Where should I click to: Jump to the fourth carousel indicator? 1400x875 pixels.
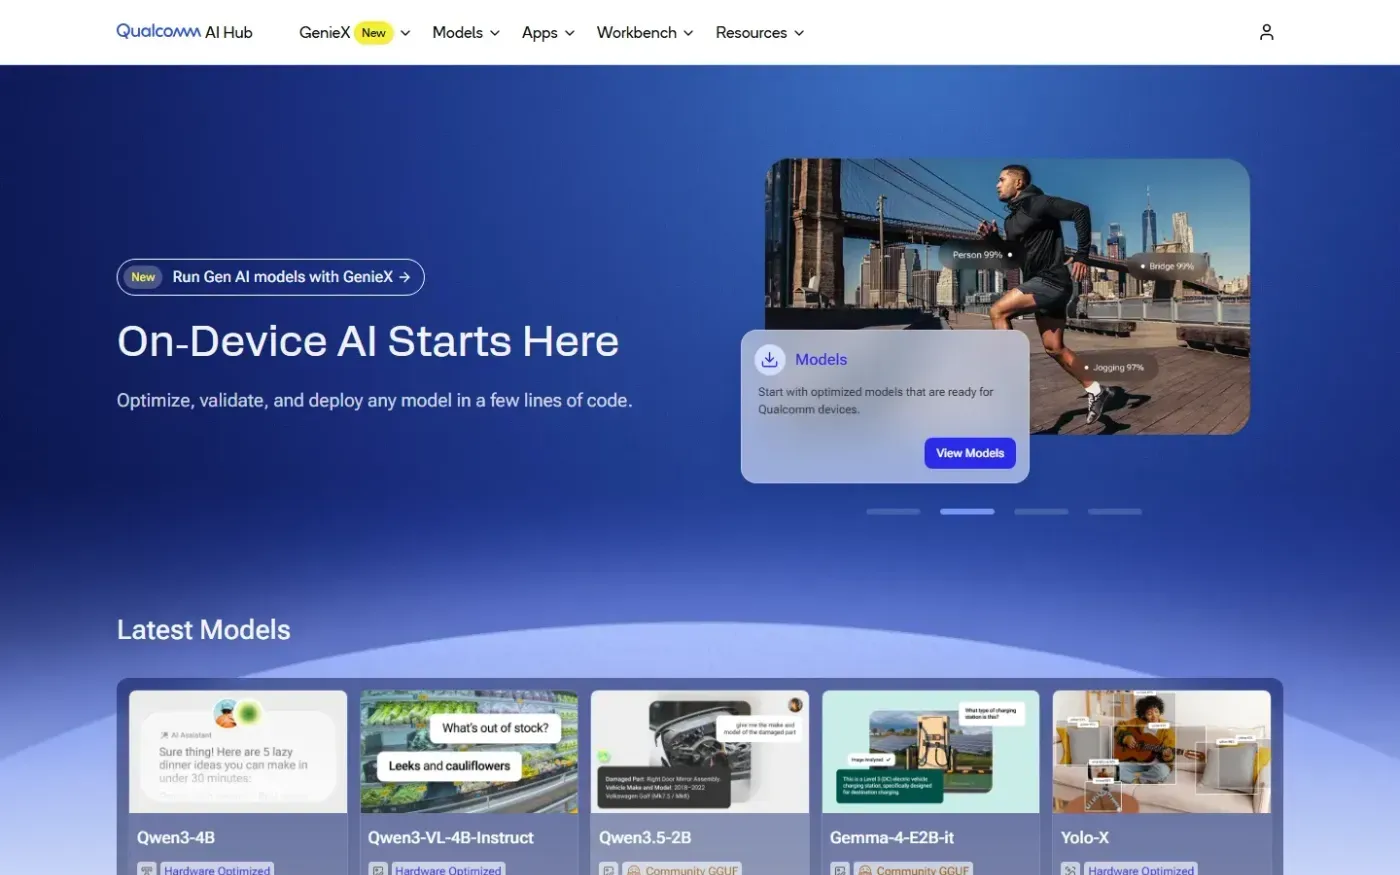point(1115,511)
